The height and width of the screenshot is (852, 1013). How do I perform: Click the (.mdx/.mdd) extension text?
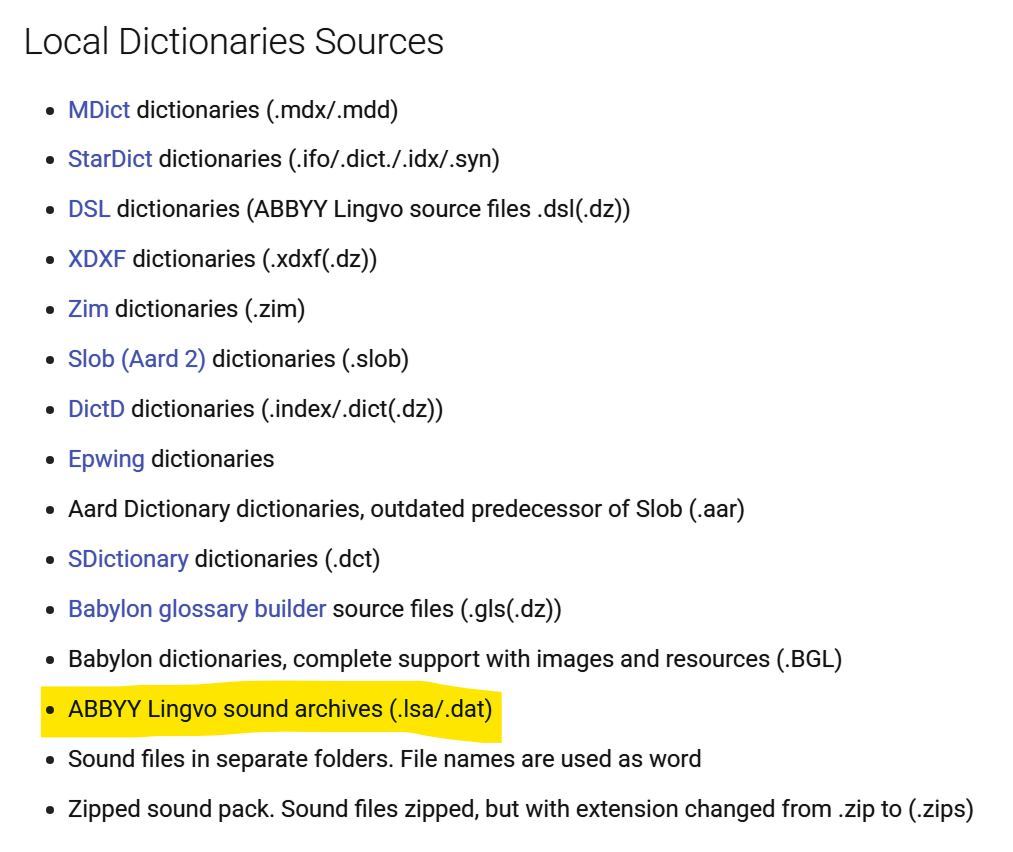pos(332,109)
